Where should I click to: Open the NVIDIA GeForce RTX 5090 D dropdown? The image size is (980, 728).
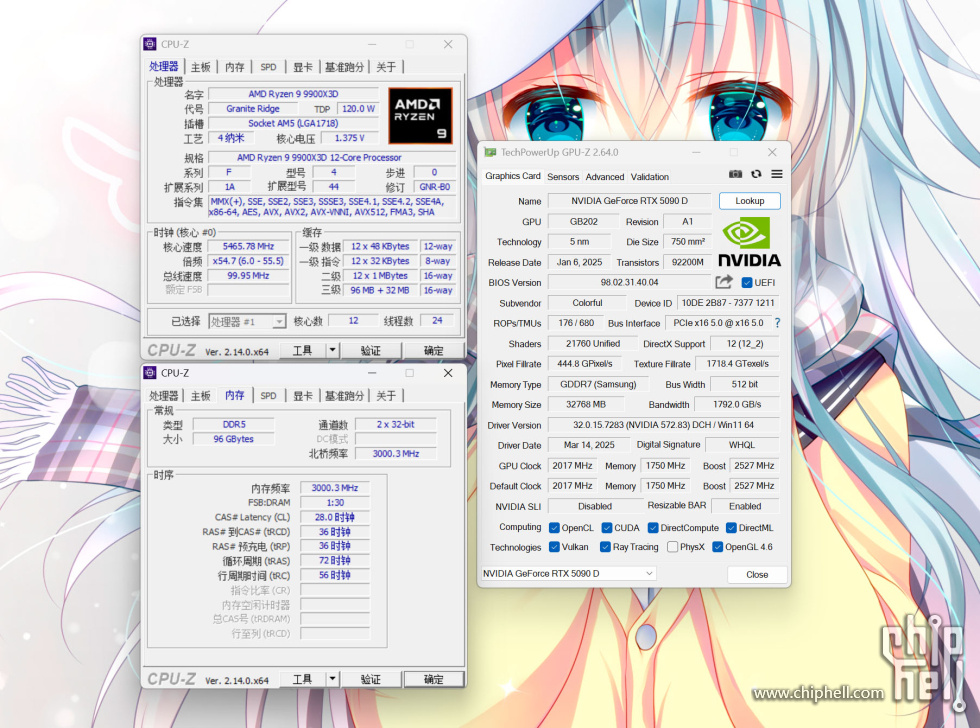[568, 574]
